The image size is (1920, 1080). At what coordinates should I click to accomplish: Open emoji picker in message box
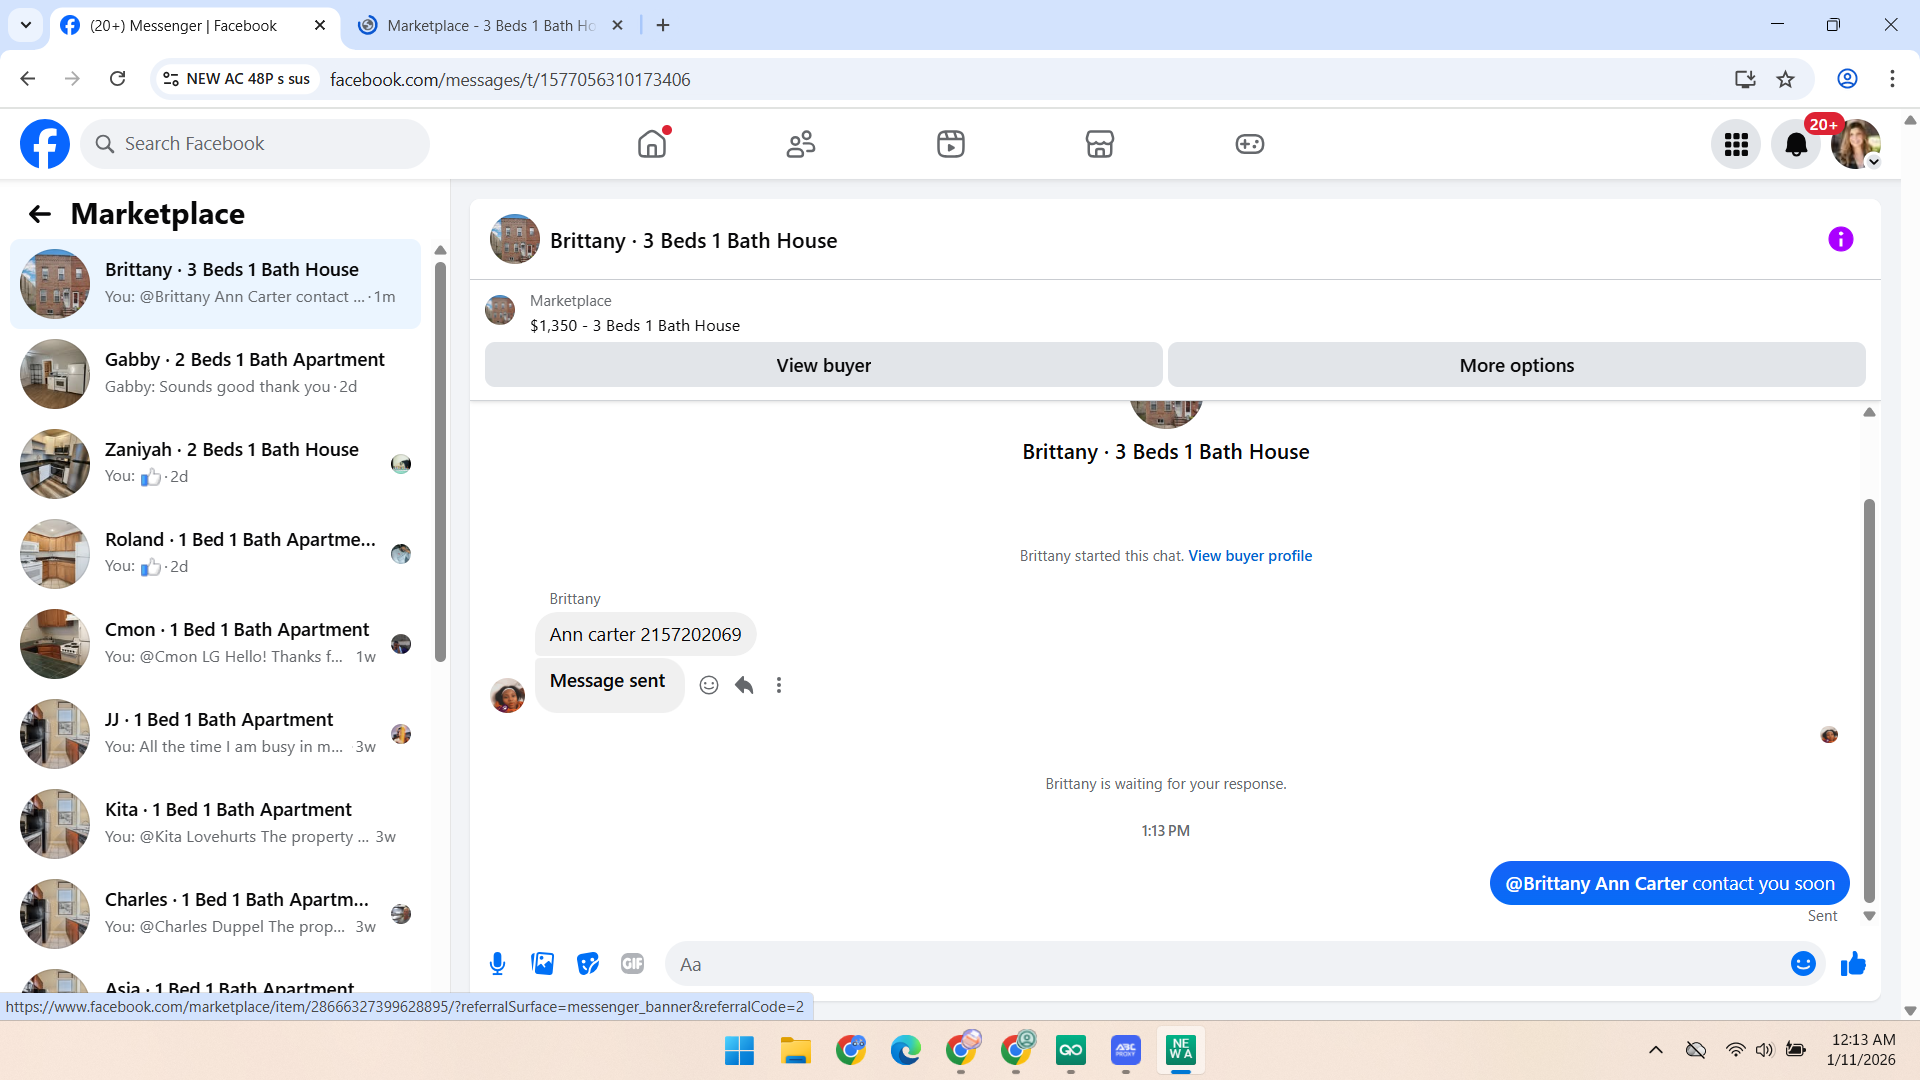click(x=1803, y=964)
